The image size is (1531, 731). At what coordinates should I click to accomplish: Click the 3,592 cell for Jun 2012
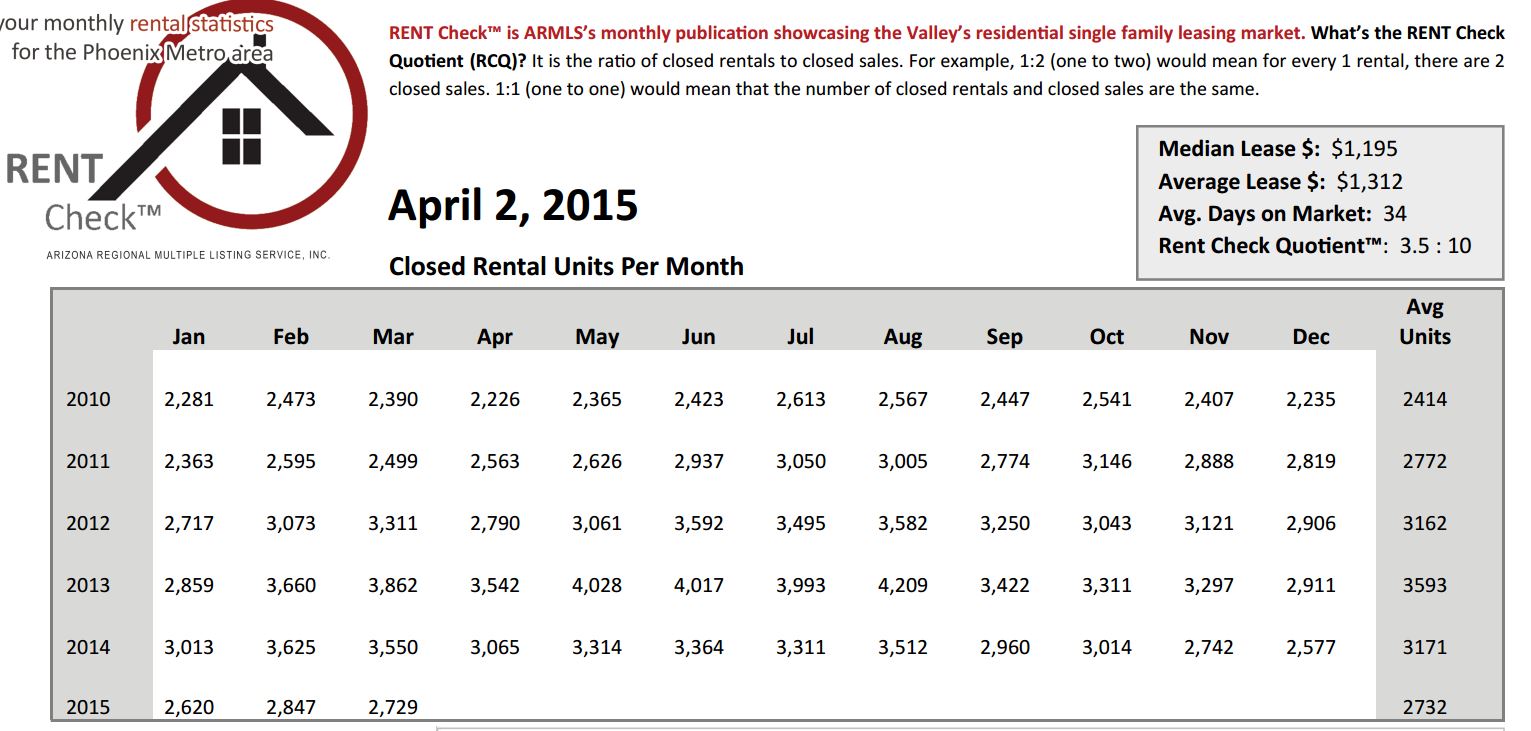click(699, 524)
